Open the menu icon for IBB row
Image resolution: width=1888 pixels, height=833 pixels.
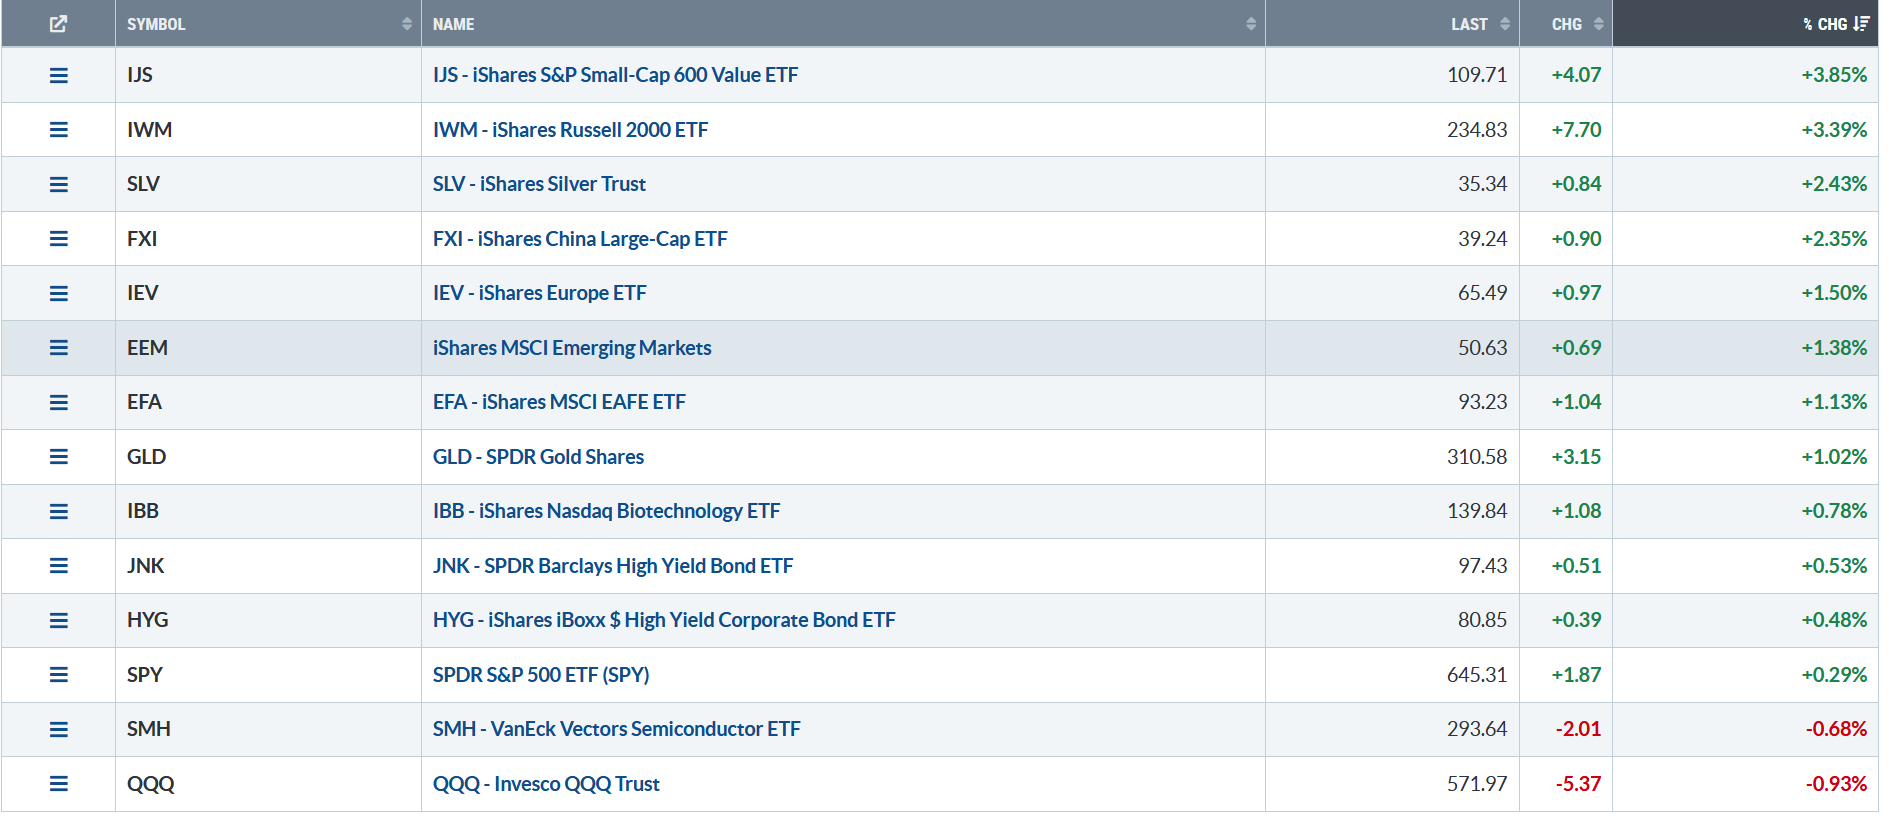[58, 511]
